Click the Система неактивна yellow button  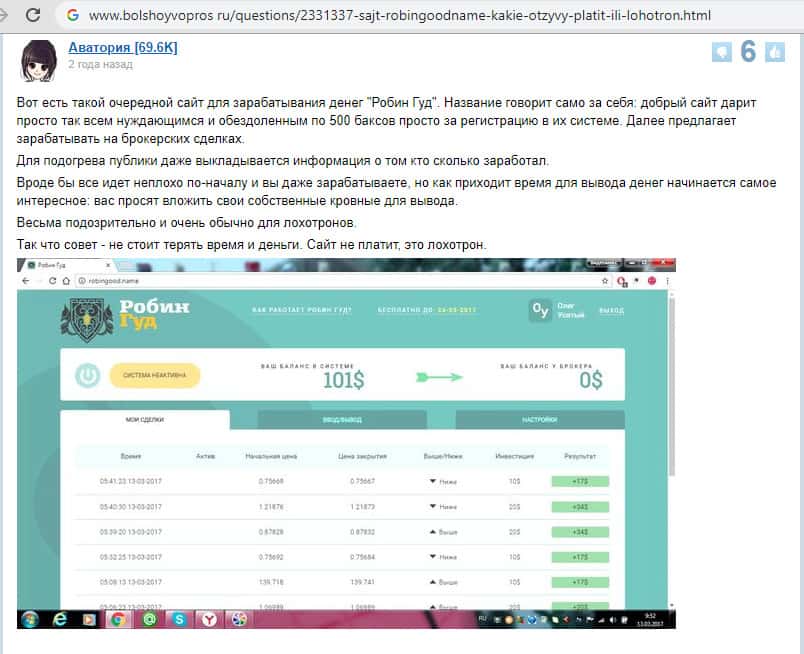coord(154,376)
